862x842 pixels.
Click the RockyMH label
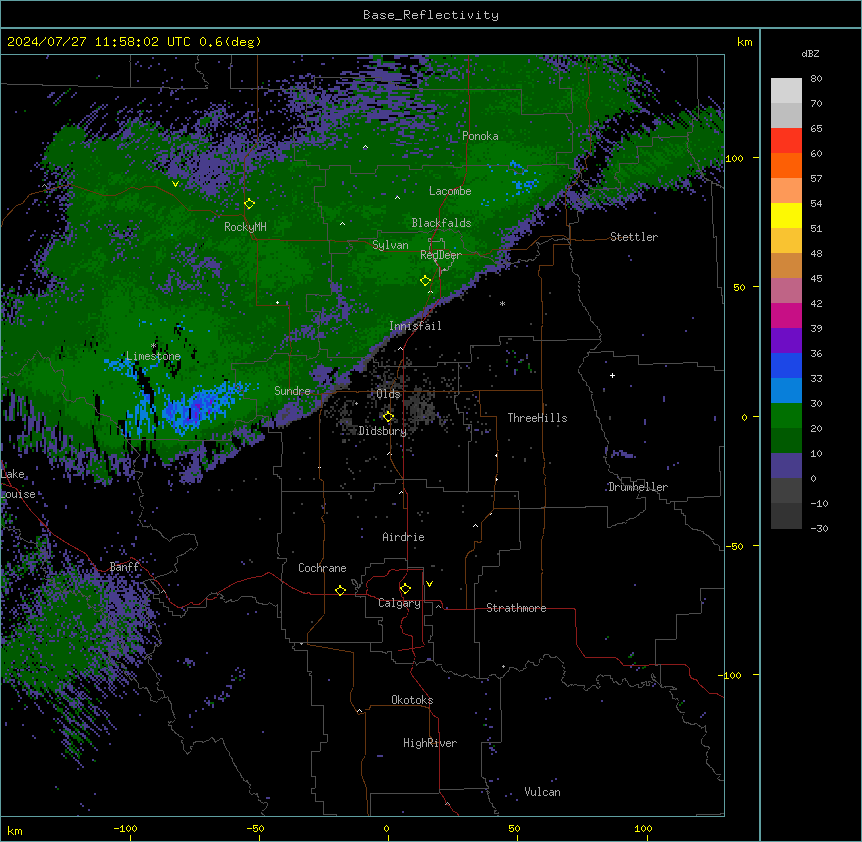(x=245, y=226)
